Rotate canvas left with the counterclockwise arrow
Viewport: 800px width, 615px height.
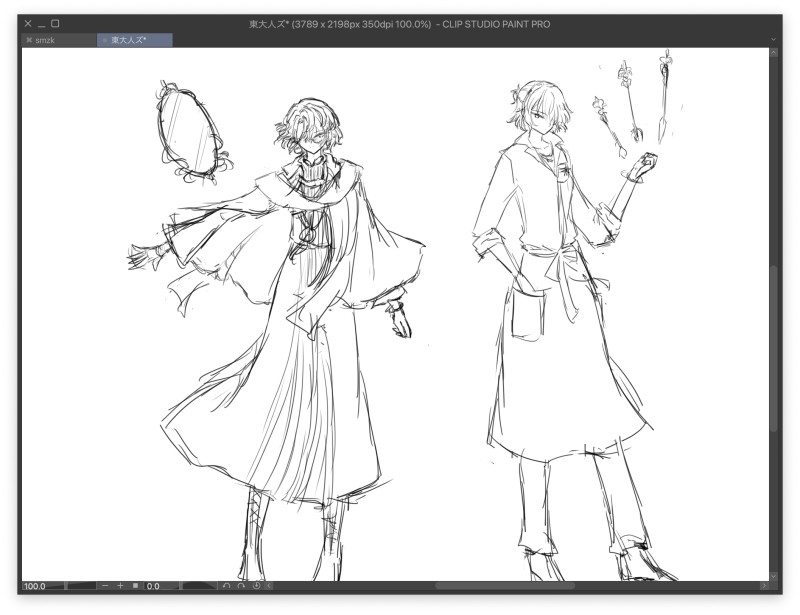click(x=227, y=586)
